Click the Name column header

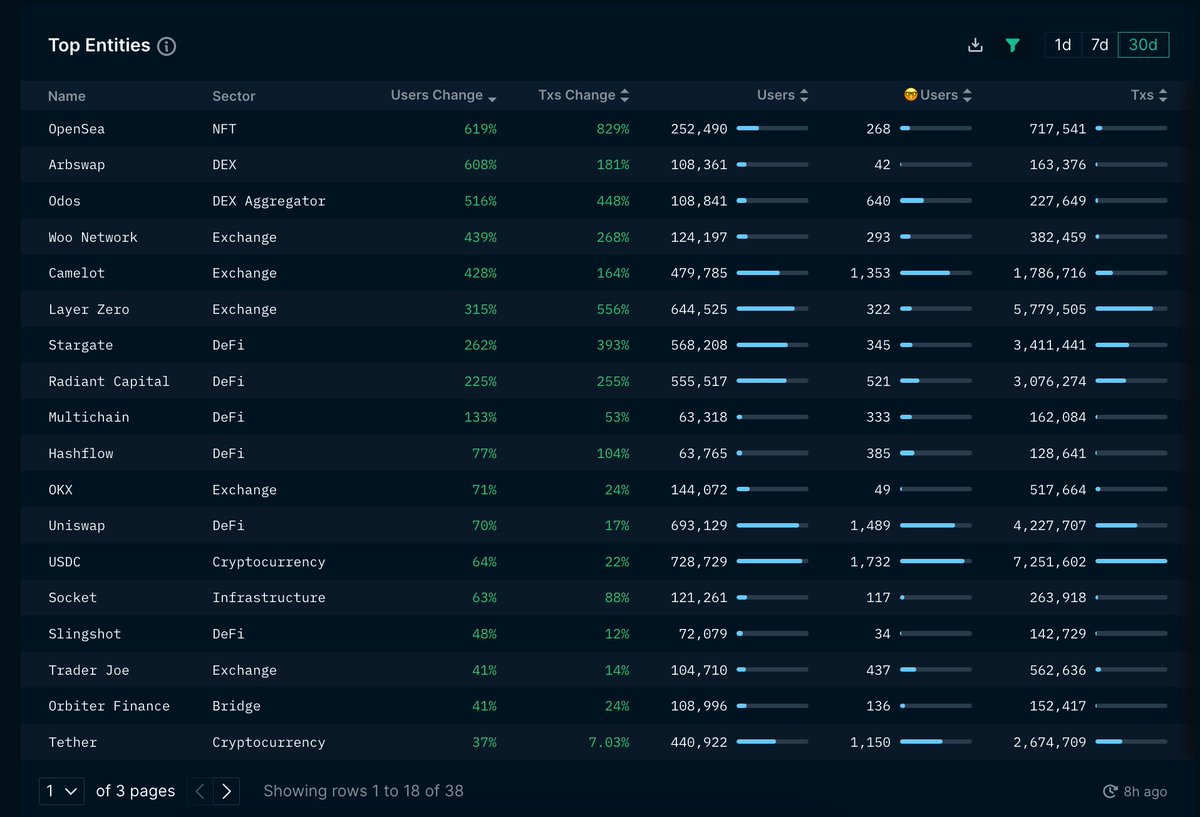(67, 96)
